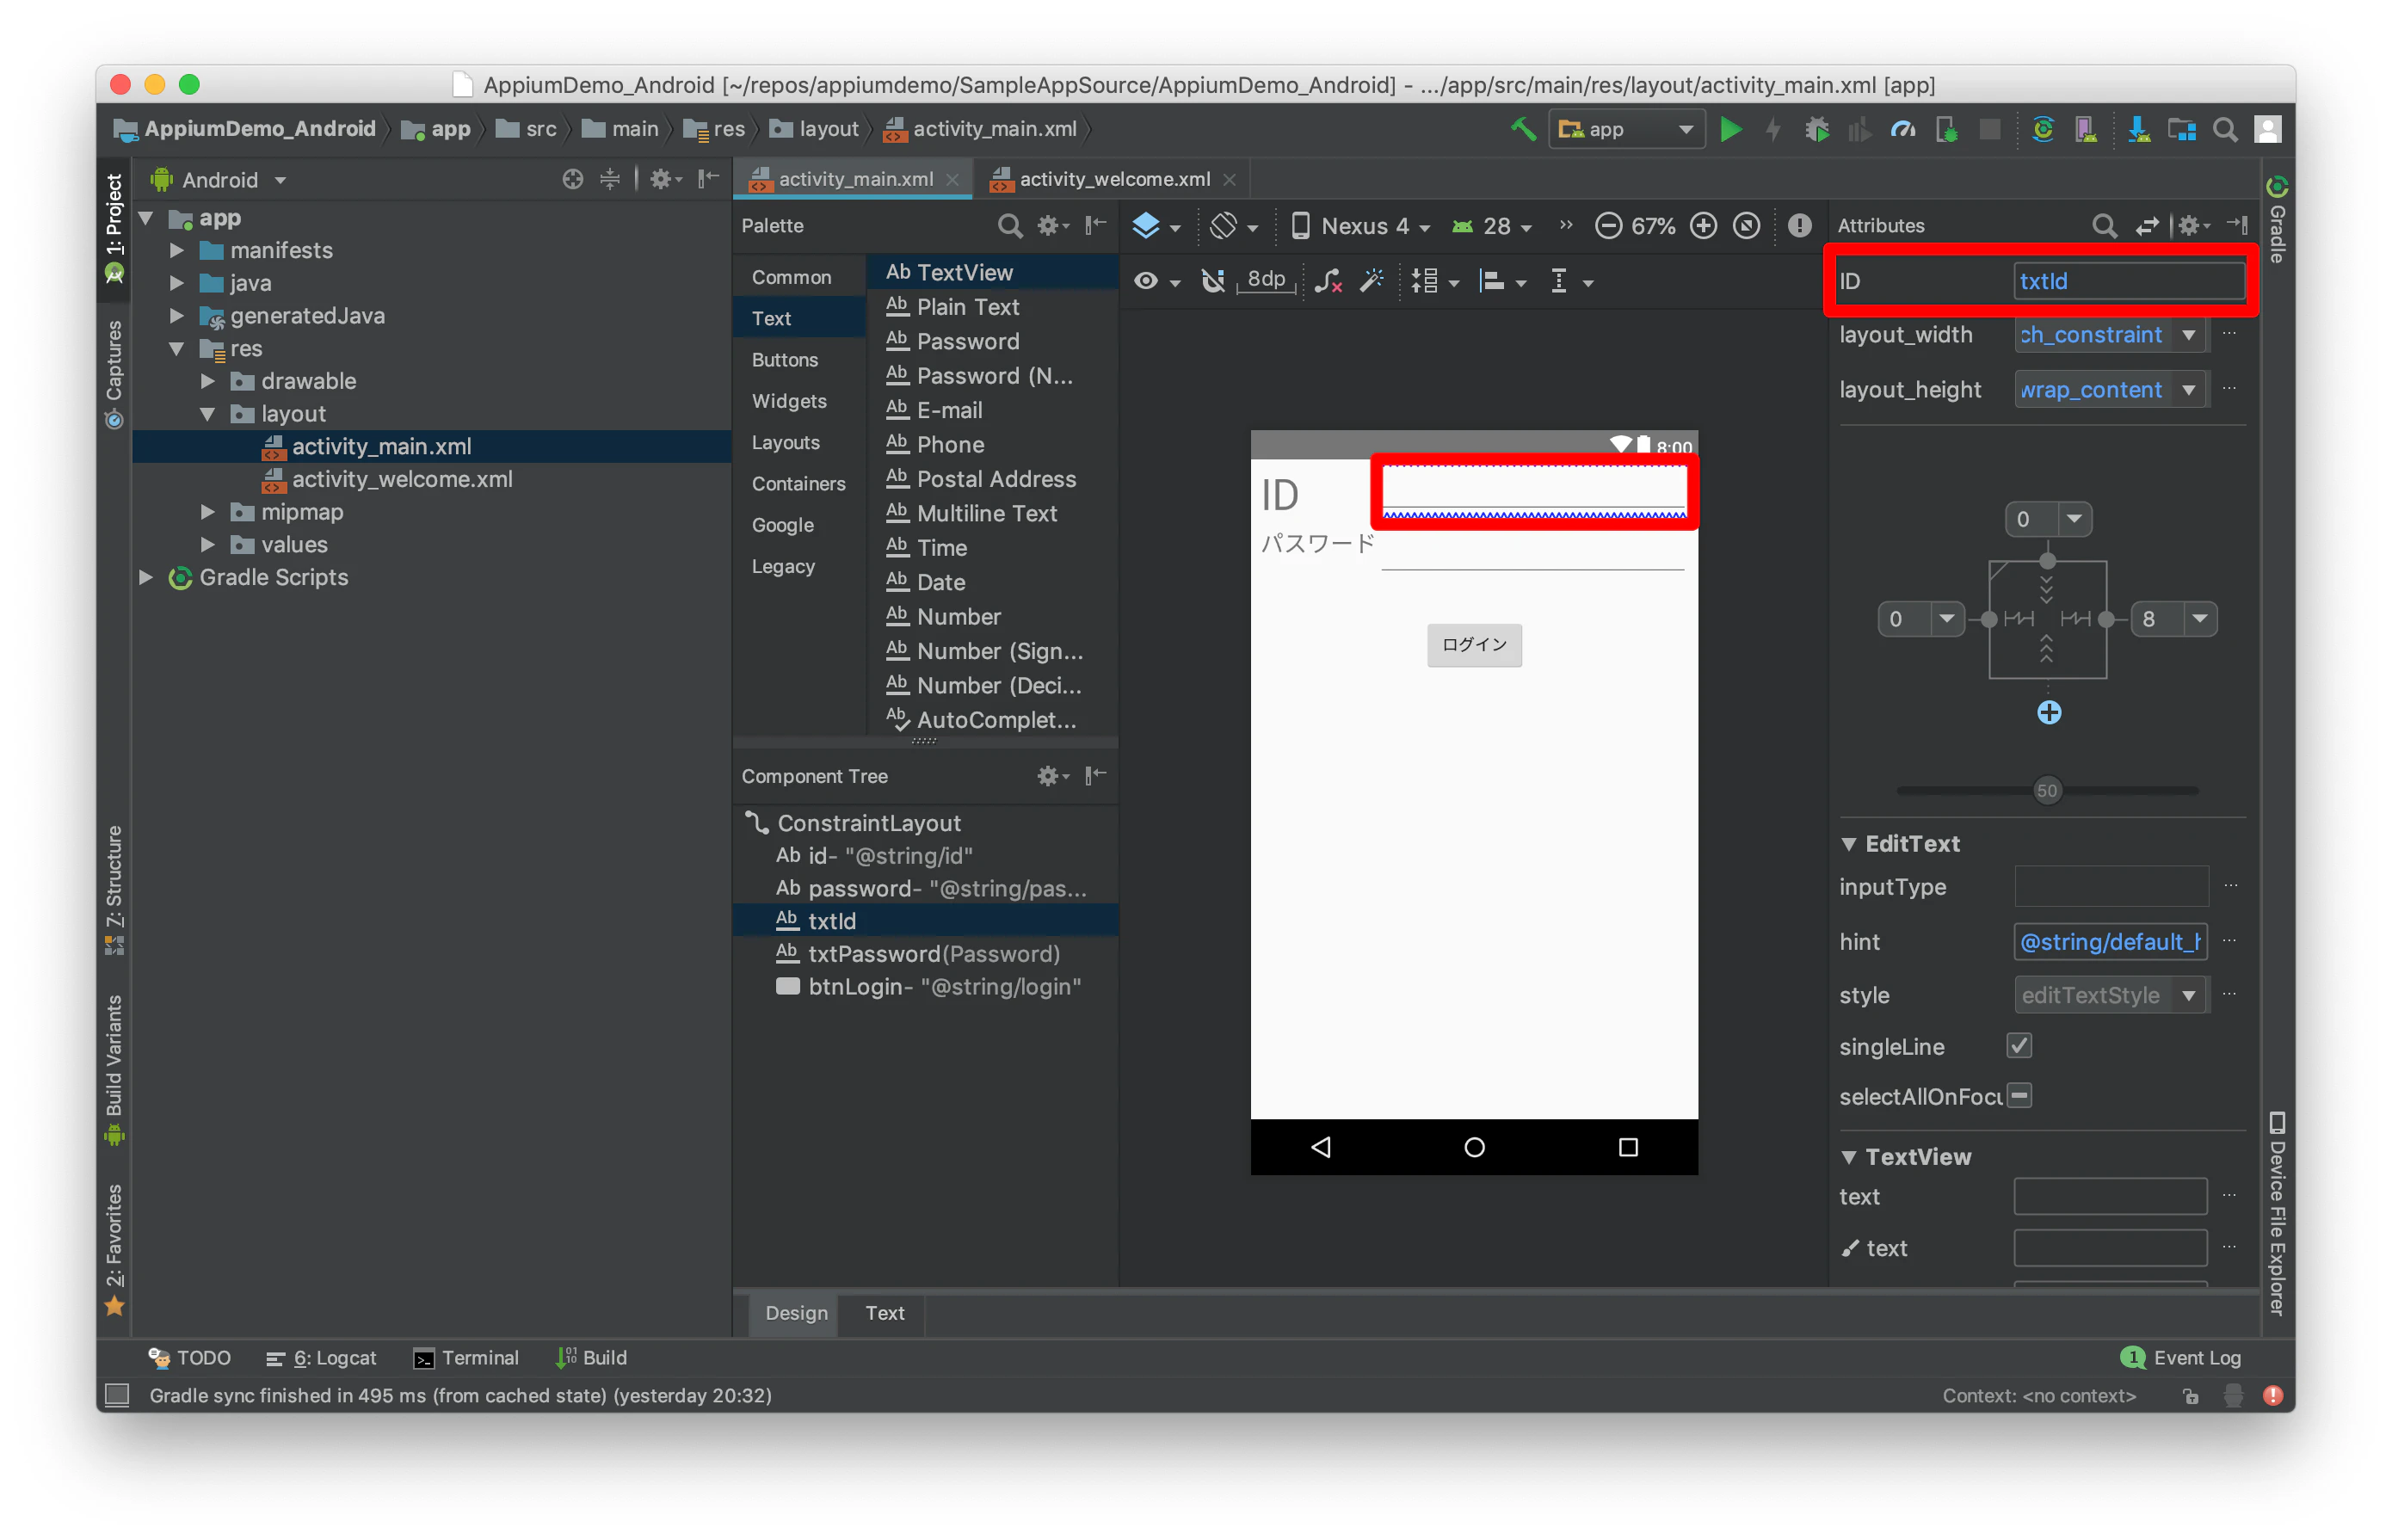Search attributes with the magnifier icon
This screenshot has height=1540, width=2392.
pyautogui.click(x=2104, y=226)
